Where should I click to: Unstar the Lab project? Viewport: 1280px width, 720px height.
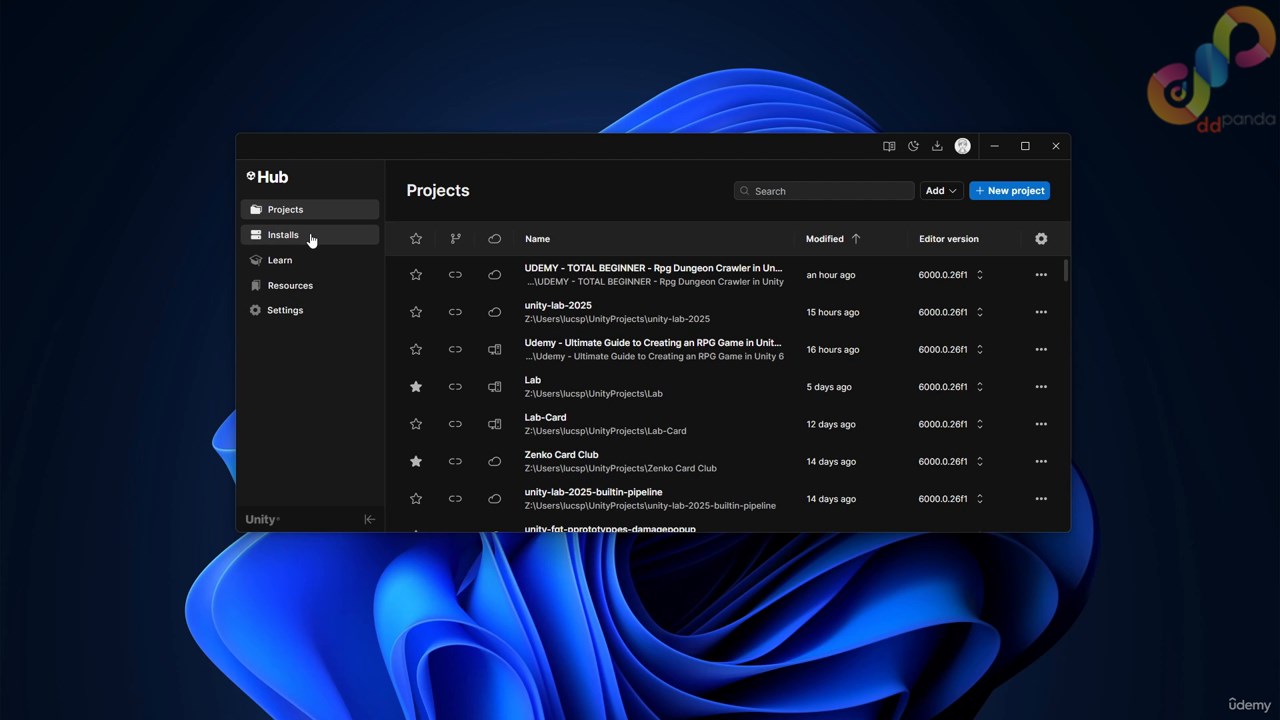click(416, 387)
